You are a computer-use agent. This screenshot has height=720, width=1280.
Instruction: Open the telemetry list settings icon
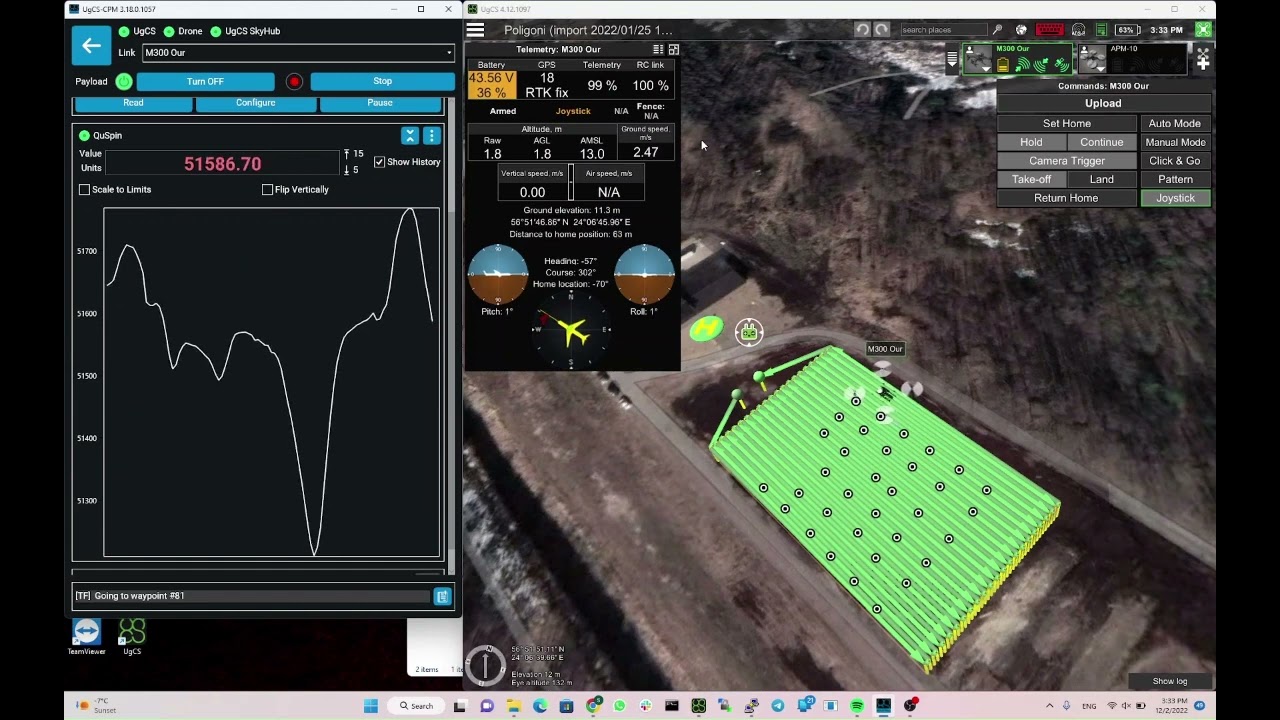coord(658,49)
